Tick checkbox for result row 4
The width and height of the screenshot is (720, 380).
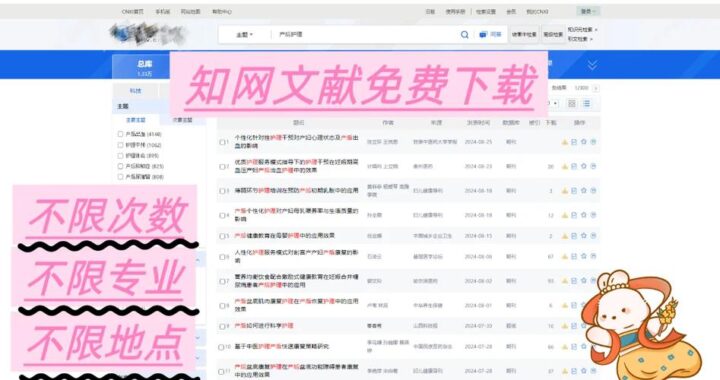(x=222, y=215)
